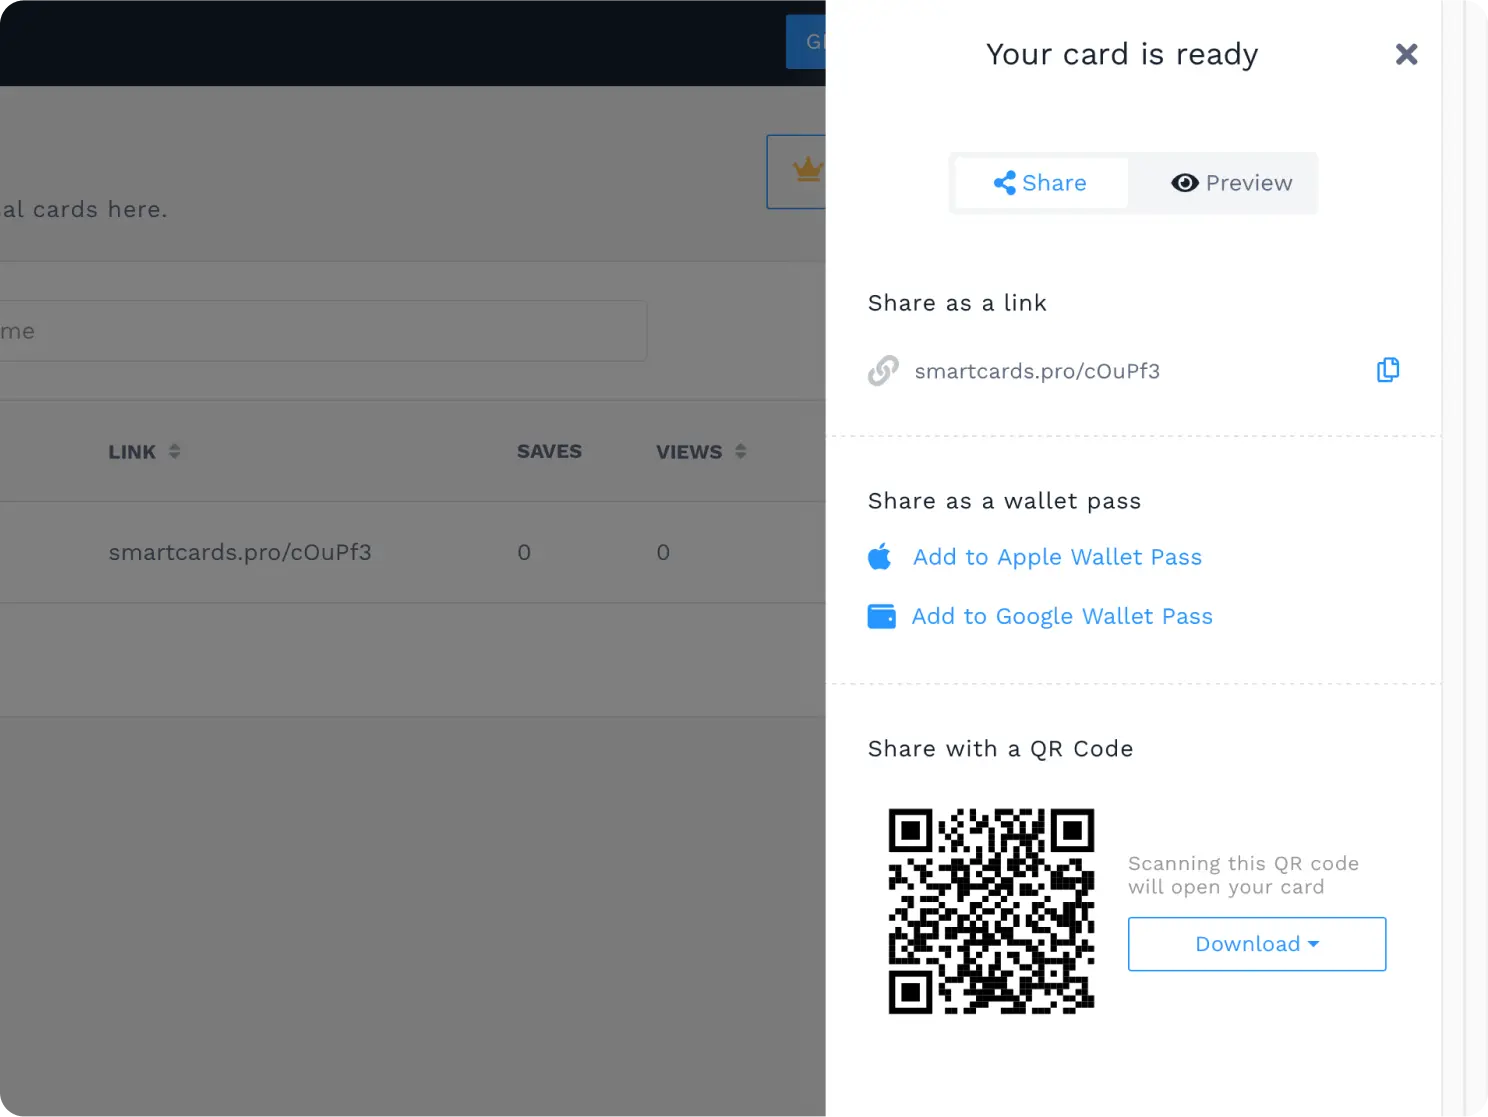The image size is (1488, 1117).
Task: Open the Preview tab
Action: point(1231,183)
